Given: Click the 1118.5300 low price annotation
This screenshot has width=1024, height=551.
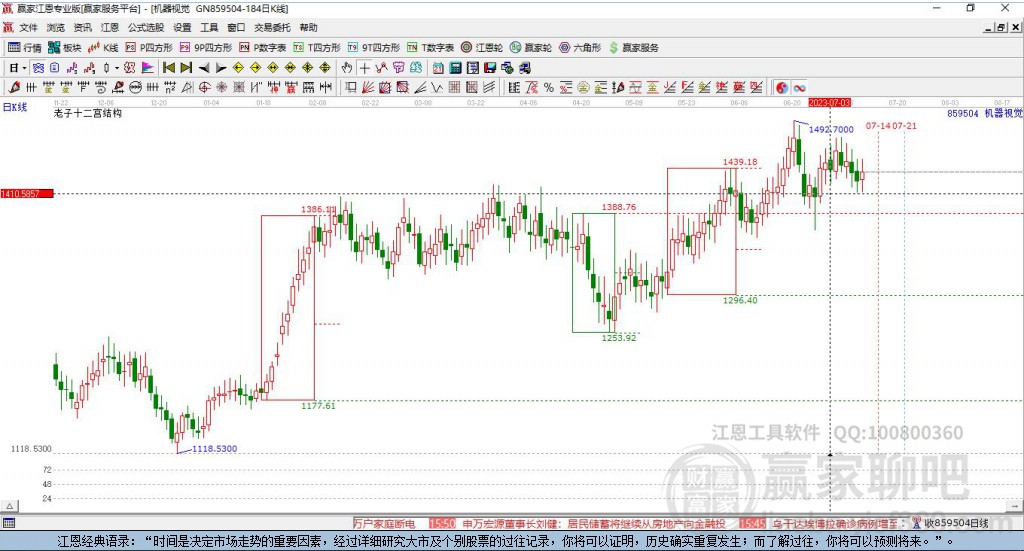Looking at the screenshot, I should pyautogui.click(x=214, y=449).
